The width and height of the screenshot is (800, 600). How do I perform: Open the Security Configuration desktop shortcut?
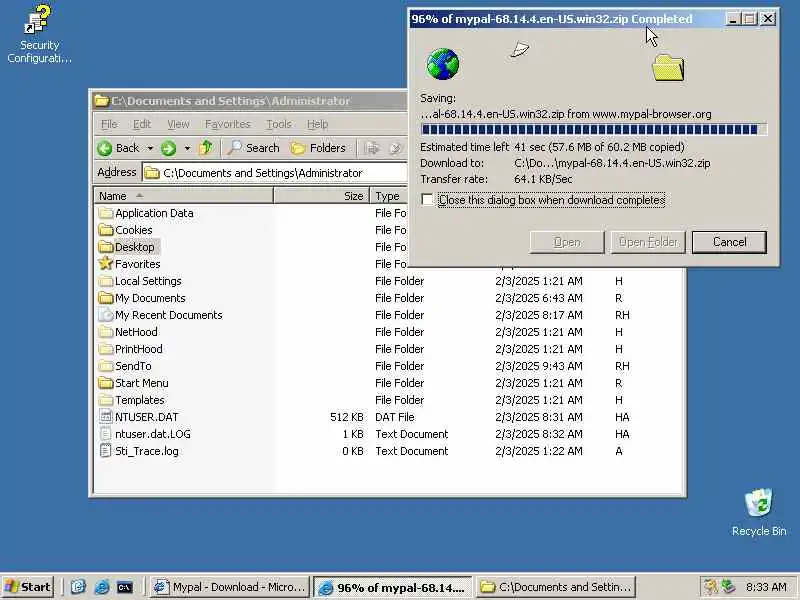click(39, 34)
